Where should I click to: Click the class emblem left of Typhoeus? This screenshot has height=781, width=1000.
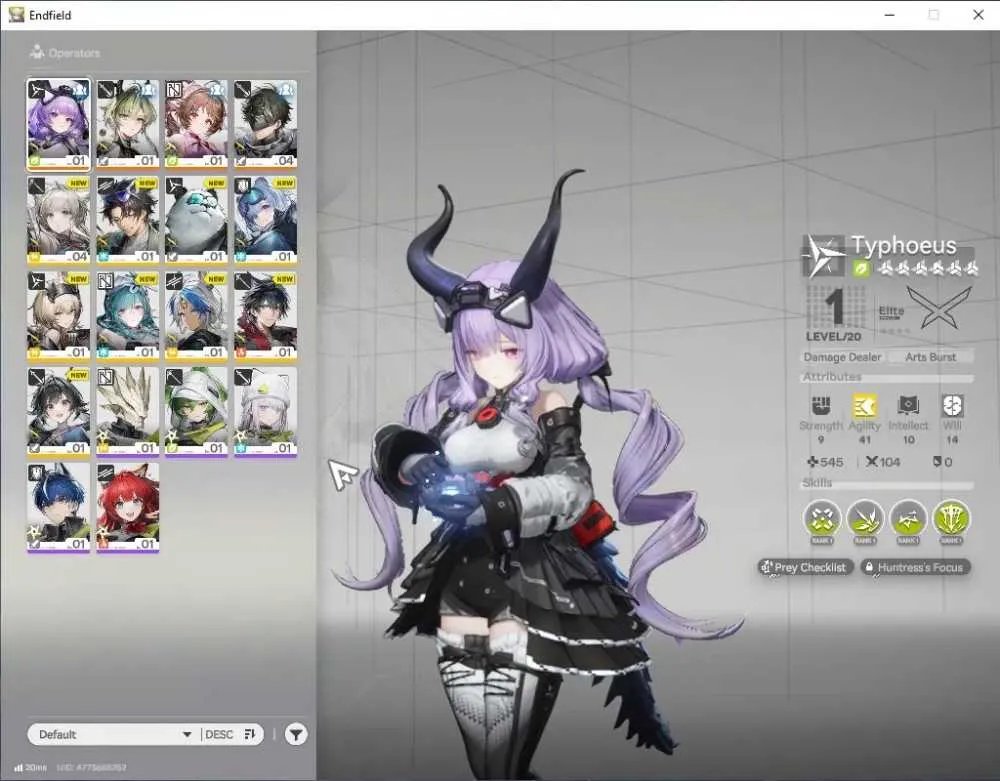[823, 256]
